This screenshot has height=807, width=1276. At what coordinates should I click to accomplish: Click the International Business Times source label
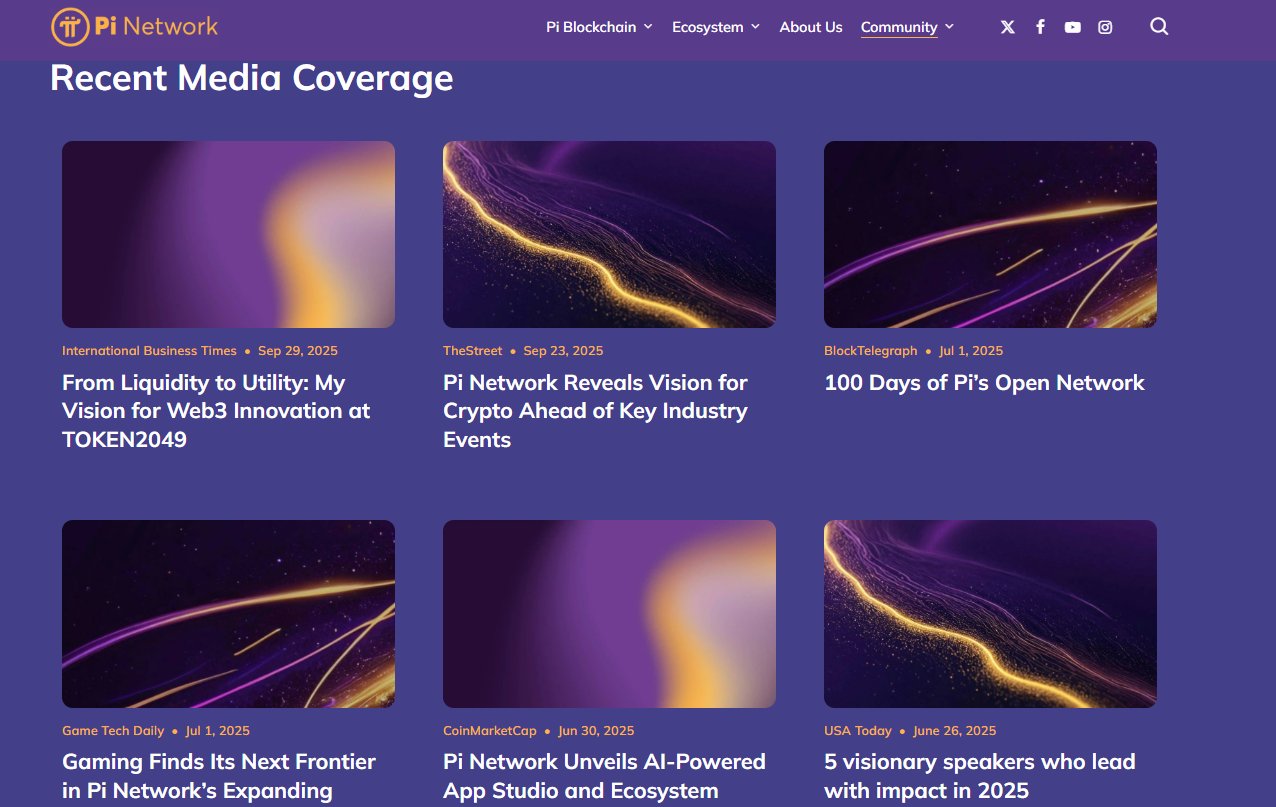149,351
